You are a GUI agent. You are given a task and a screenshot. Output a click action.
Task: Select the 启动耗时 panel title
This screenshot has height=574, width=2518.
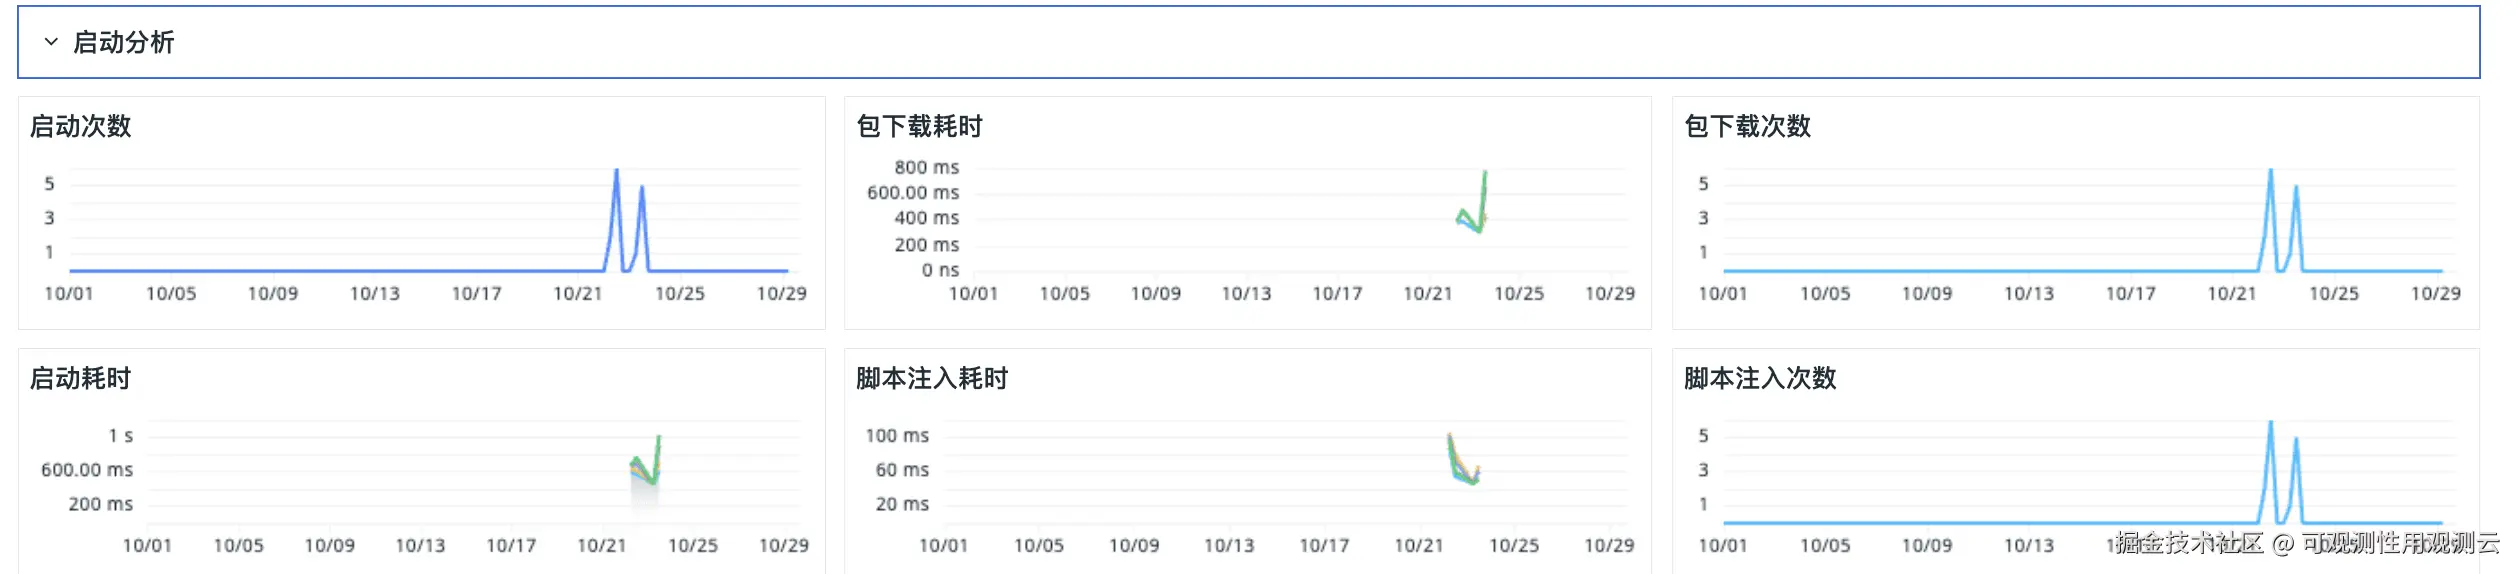pyautogui.click(x=81, y=378)
